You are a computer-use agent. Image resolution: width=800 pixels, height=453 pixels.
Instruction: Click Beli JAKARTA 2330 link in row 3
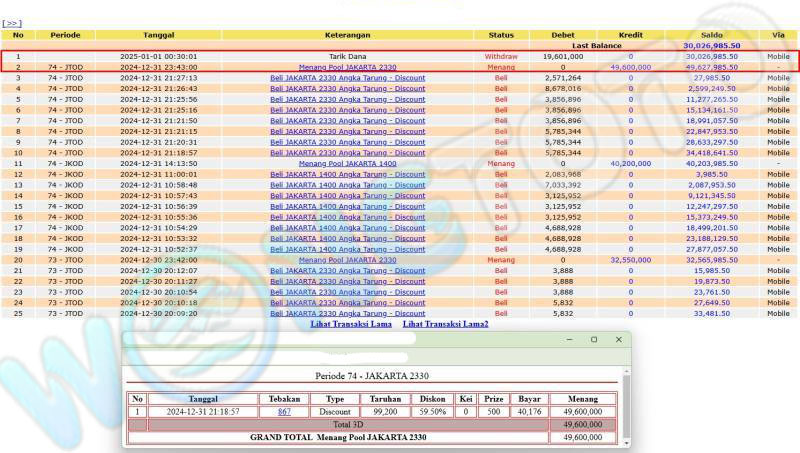pyautogui.click(x=347, y=78)
